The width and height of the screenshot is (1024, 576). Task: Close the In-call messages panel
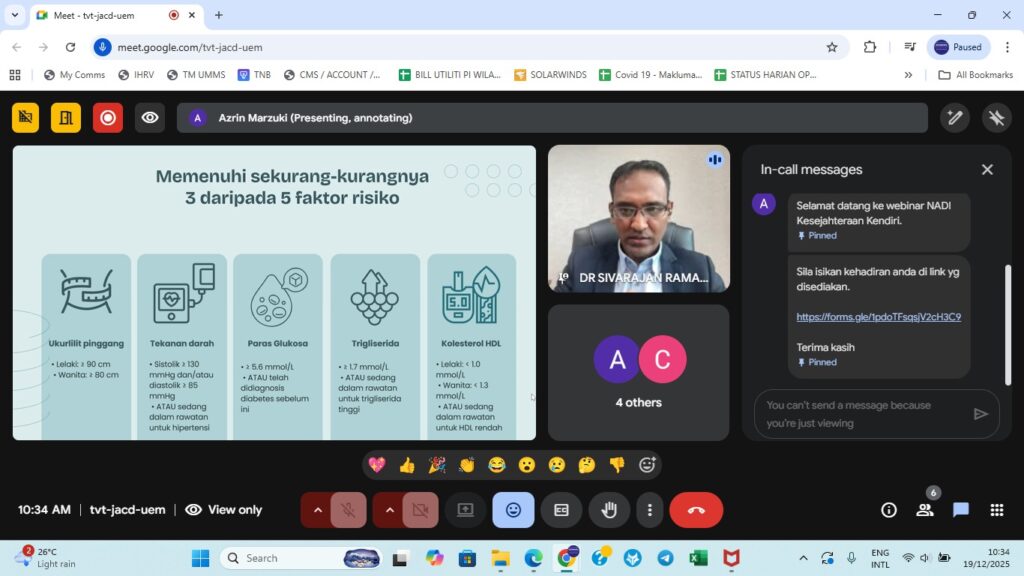987,170
